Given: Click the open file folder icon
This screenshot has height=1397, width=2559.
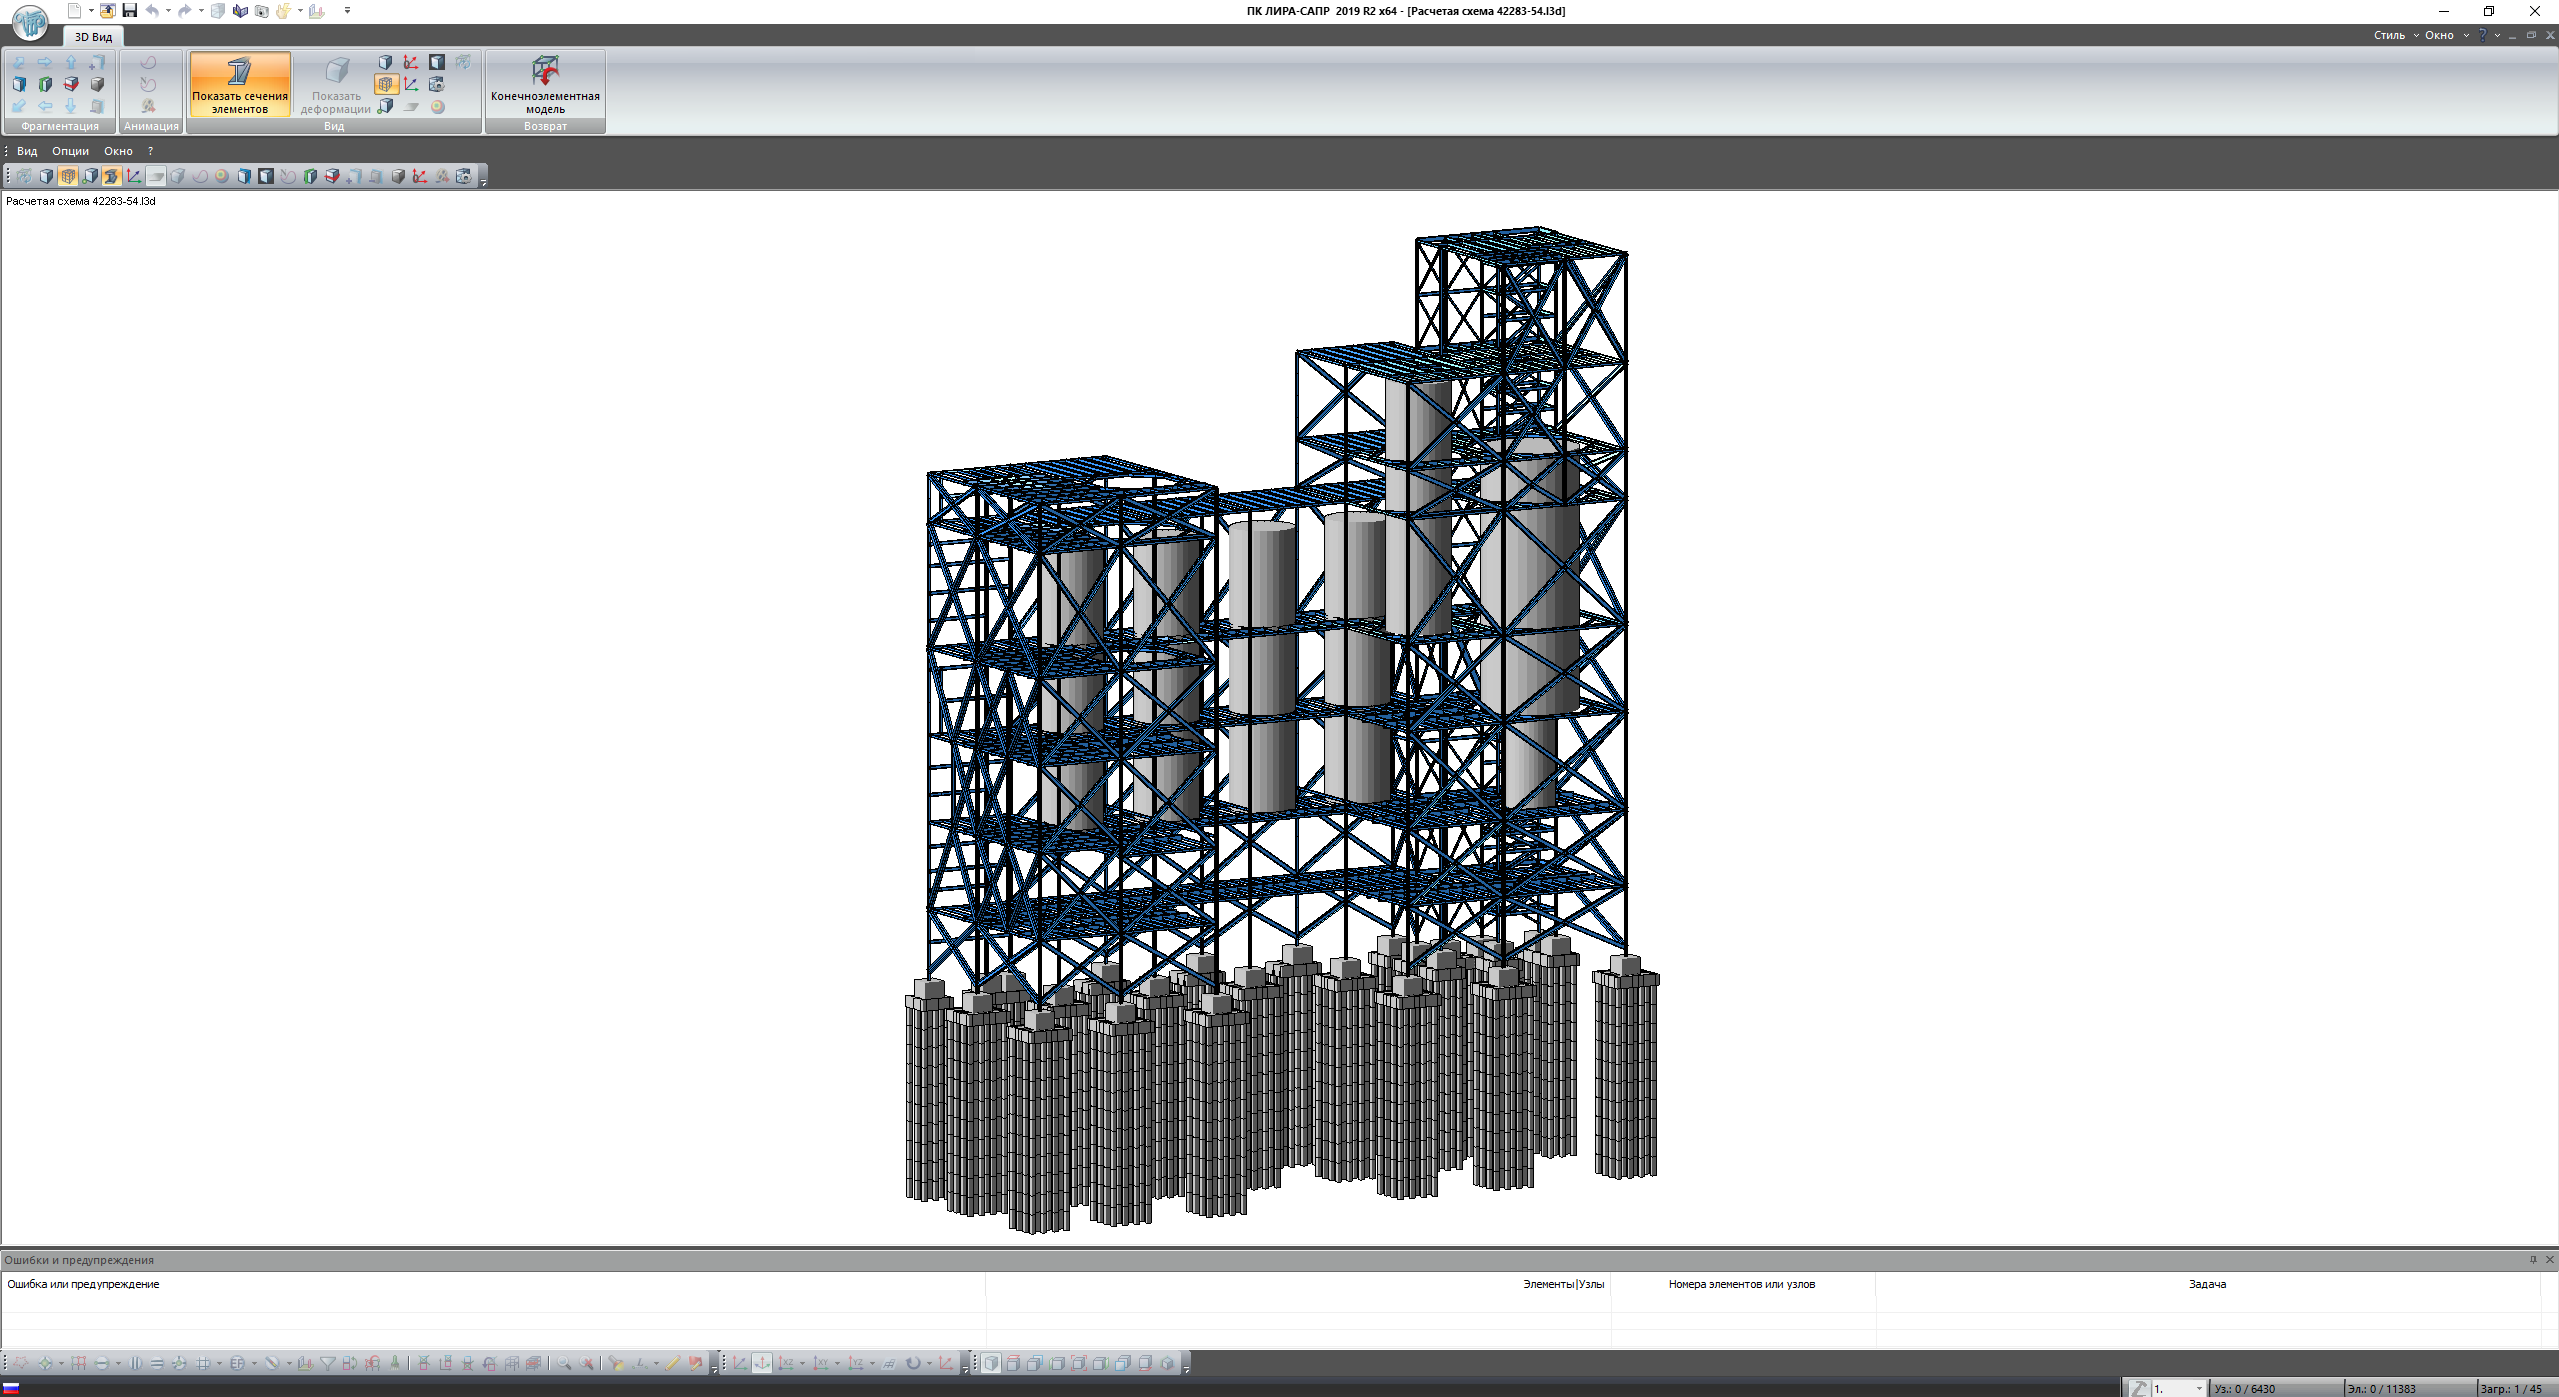Looking at the screenshot, I should (x=107, y=11).
